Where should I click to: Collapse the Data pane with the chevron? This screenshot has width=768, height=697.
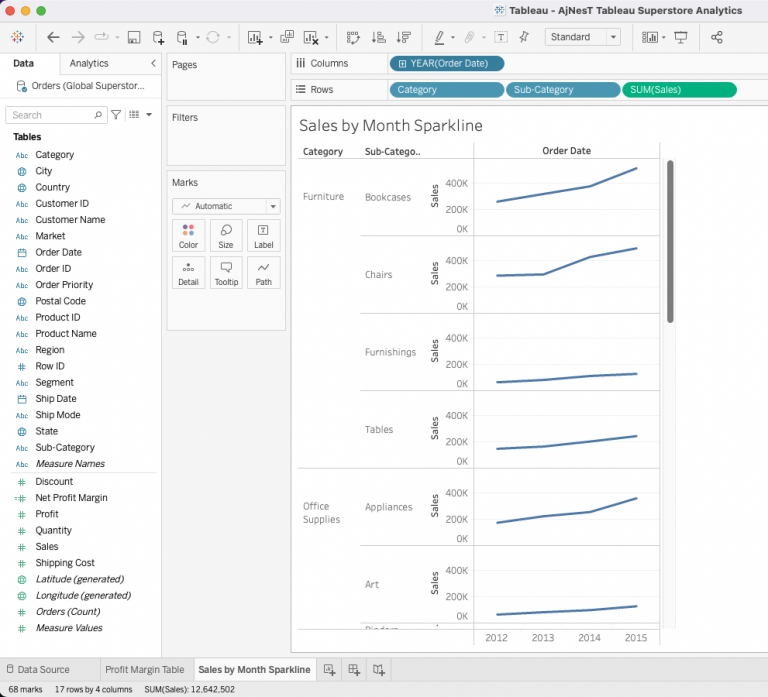pos(153,63)
